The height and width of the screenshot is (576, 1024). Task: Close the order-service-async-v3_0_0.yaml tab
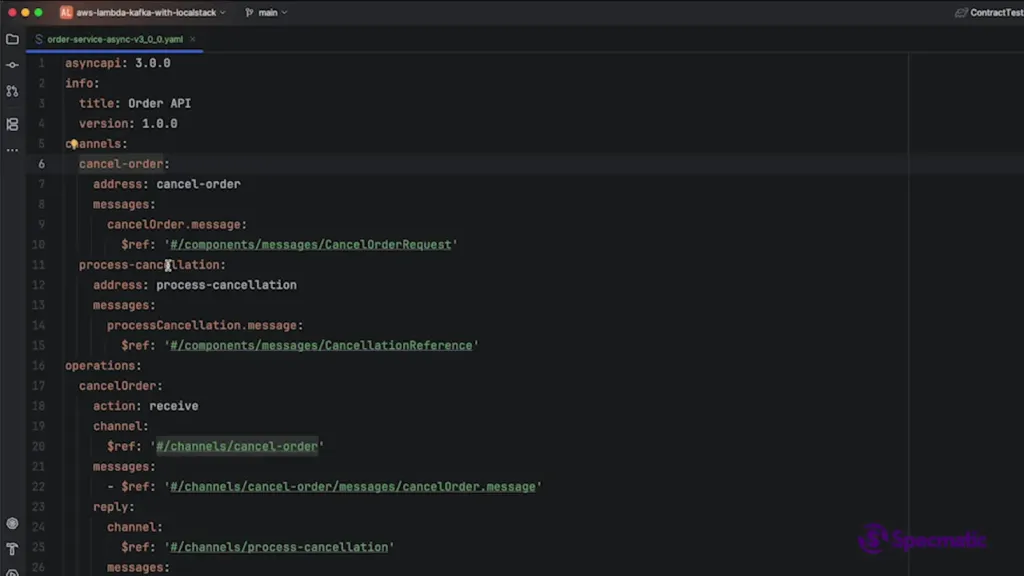pos(194,39)
